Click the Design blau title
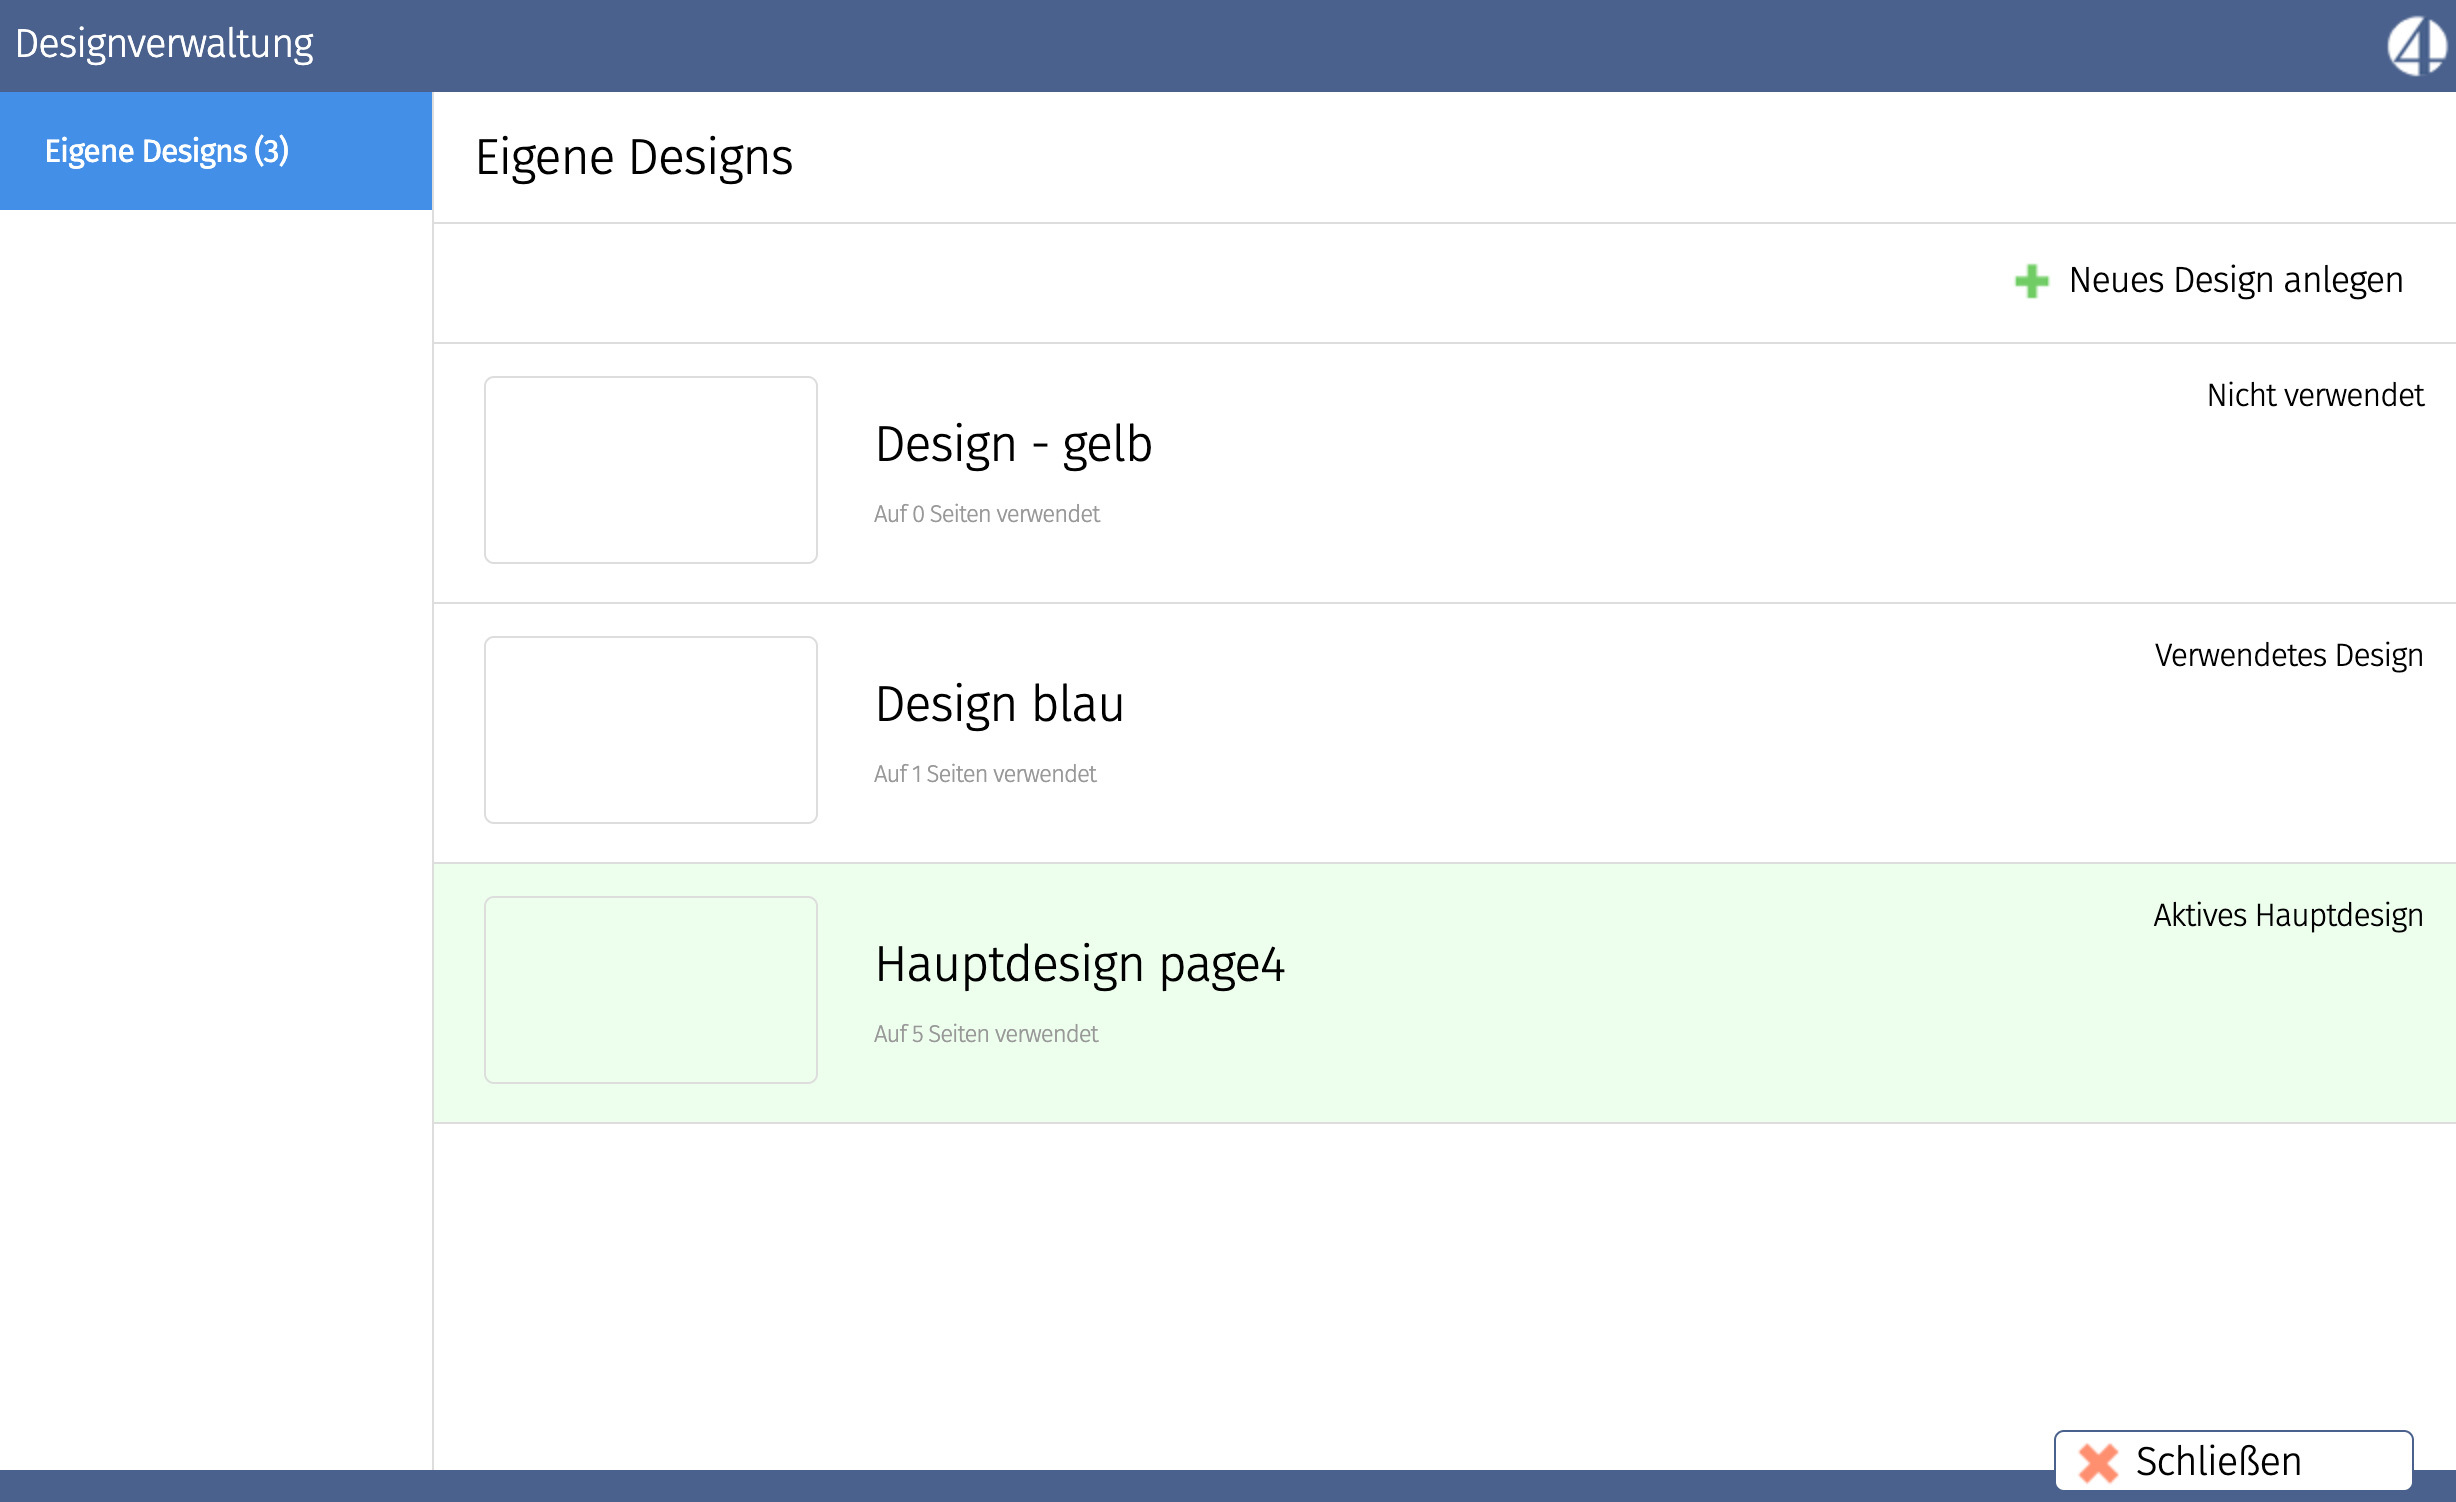This screenshot has height=1502, width=2456. point(999,704)
